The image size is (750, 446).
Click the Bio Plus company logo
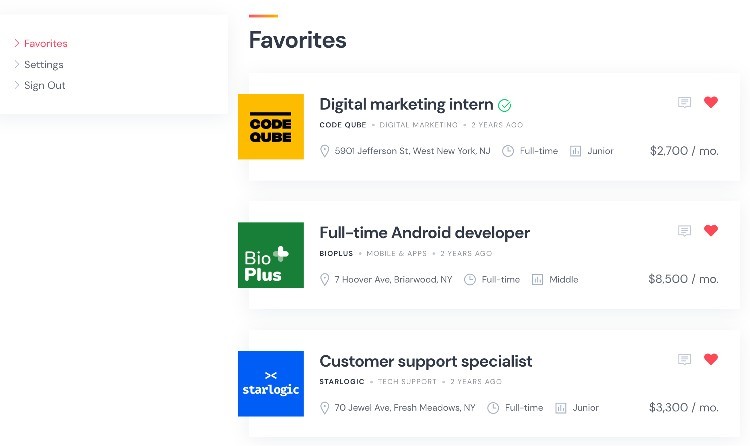tap(271, 255)
